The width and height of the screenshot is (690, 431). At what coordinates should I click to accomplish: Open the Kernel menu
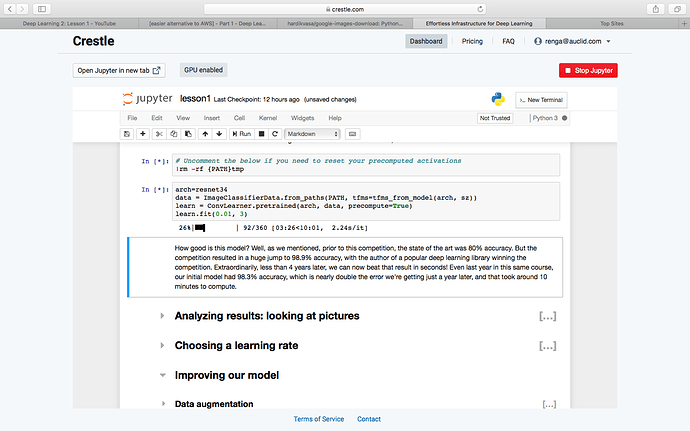267,118
